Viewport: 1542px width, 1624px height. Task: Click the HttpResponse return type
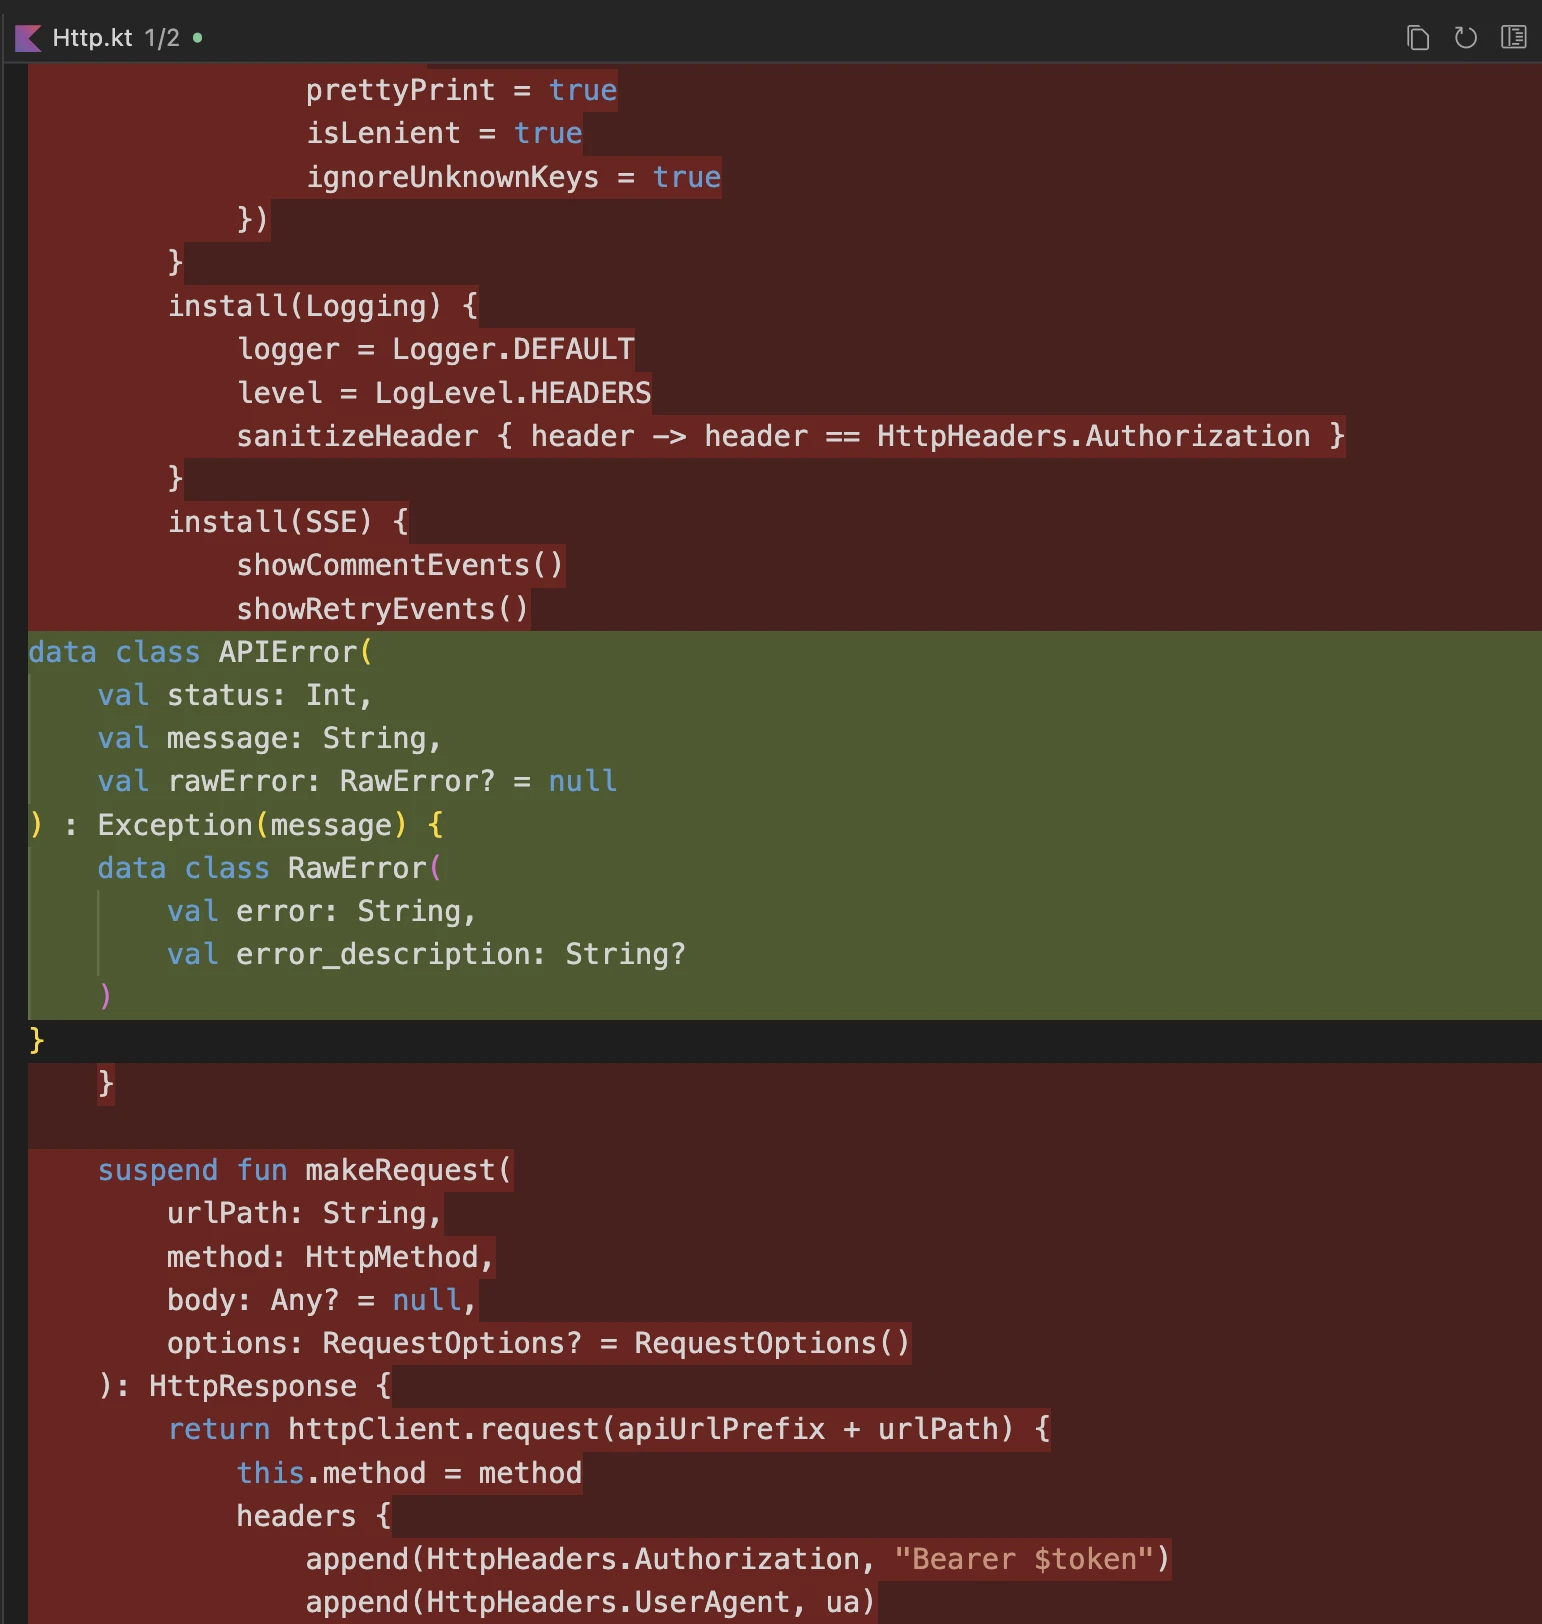click(253, 1386)
